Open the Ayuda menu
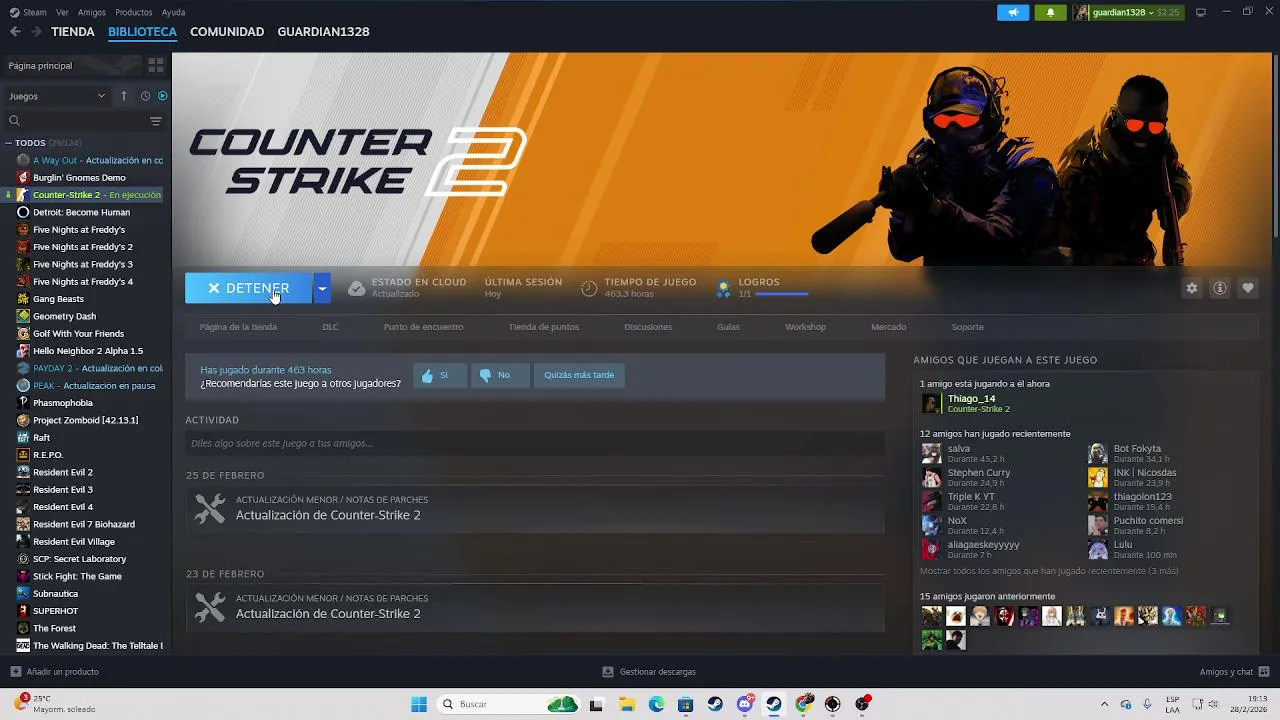Screen dimensions: 1280x720 tap(173, 12)
